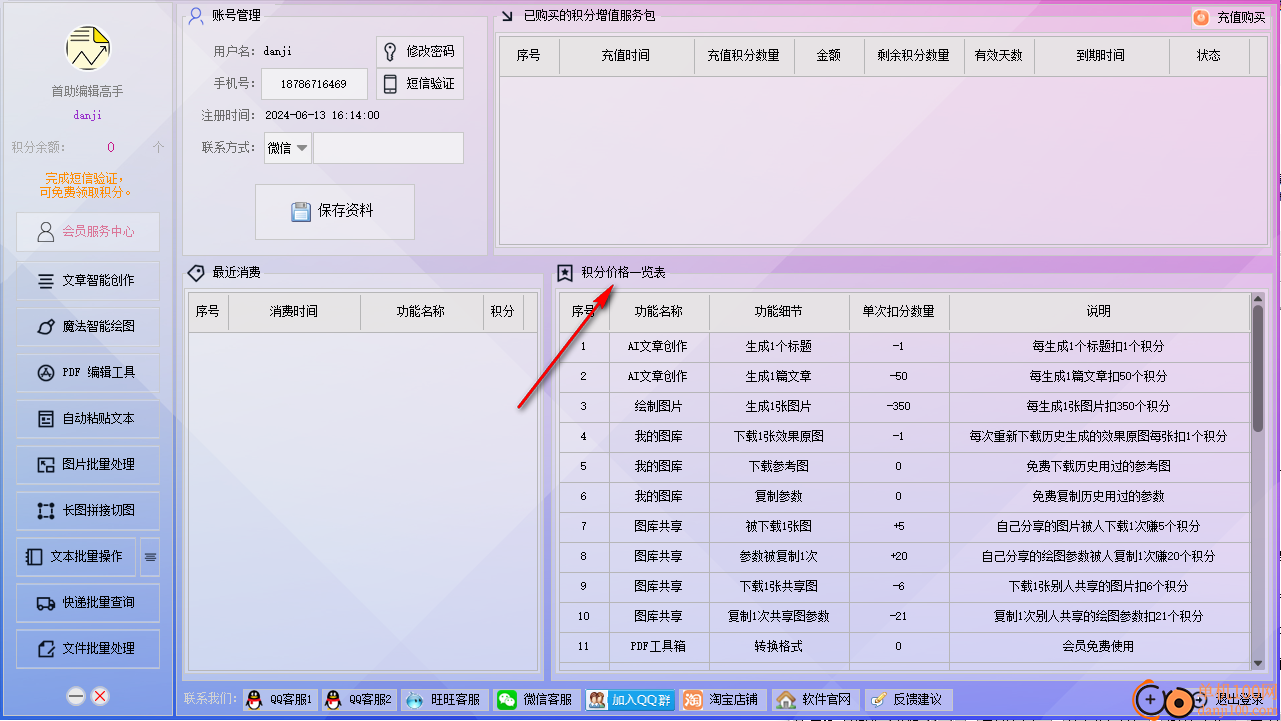
Task: Click the 完成短信验证 free points notice
Action: 86,185
